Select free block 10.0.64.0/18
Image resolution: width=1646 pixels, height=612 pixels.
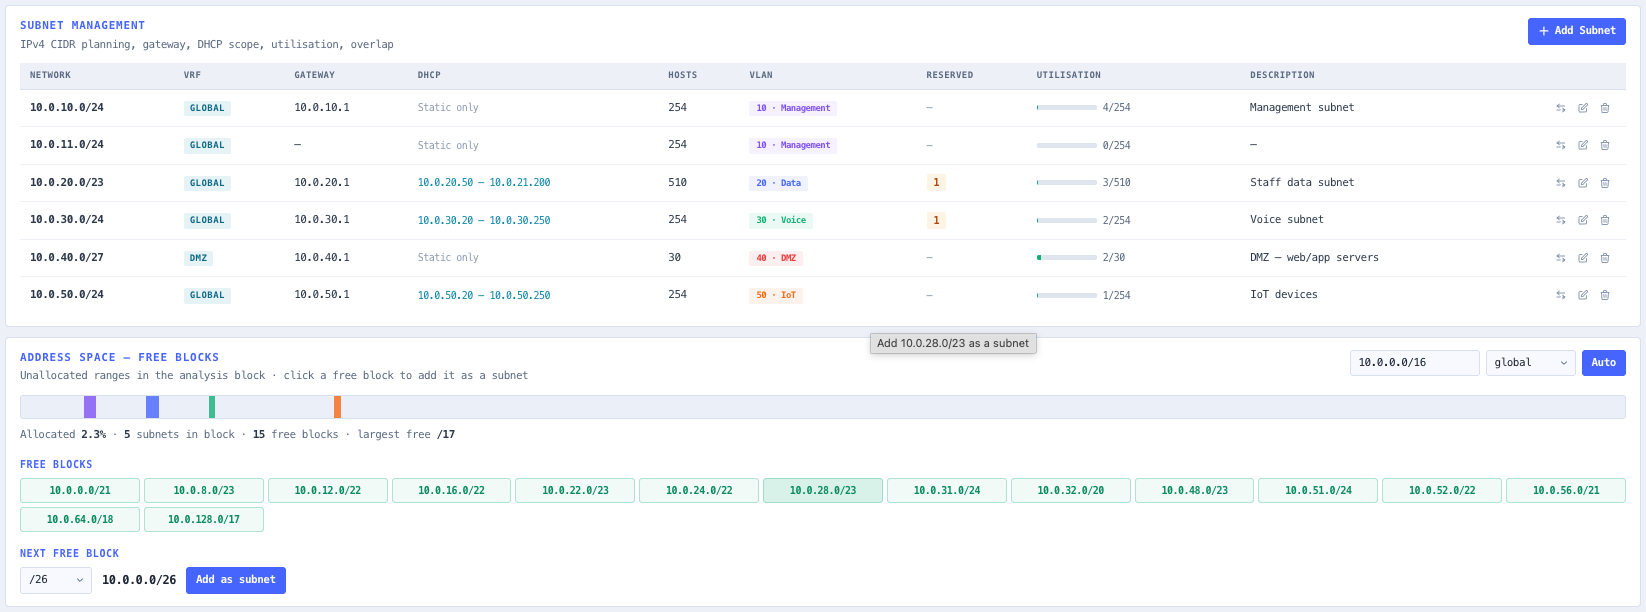[x=80, y=519]
